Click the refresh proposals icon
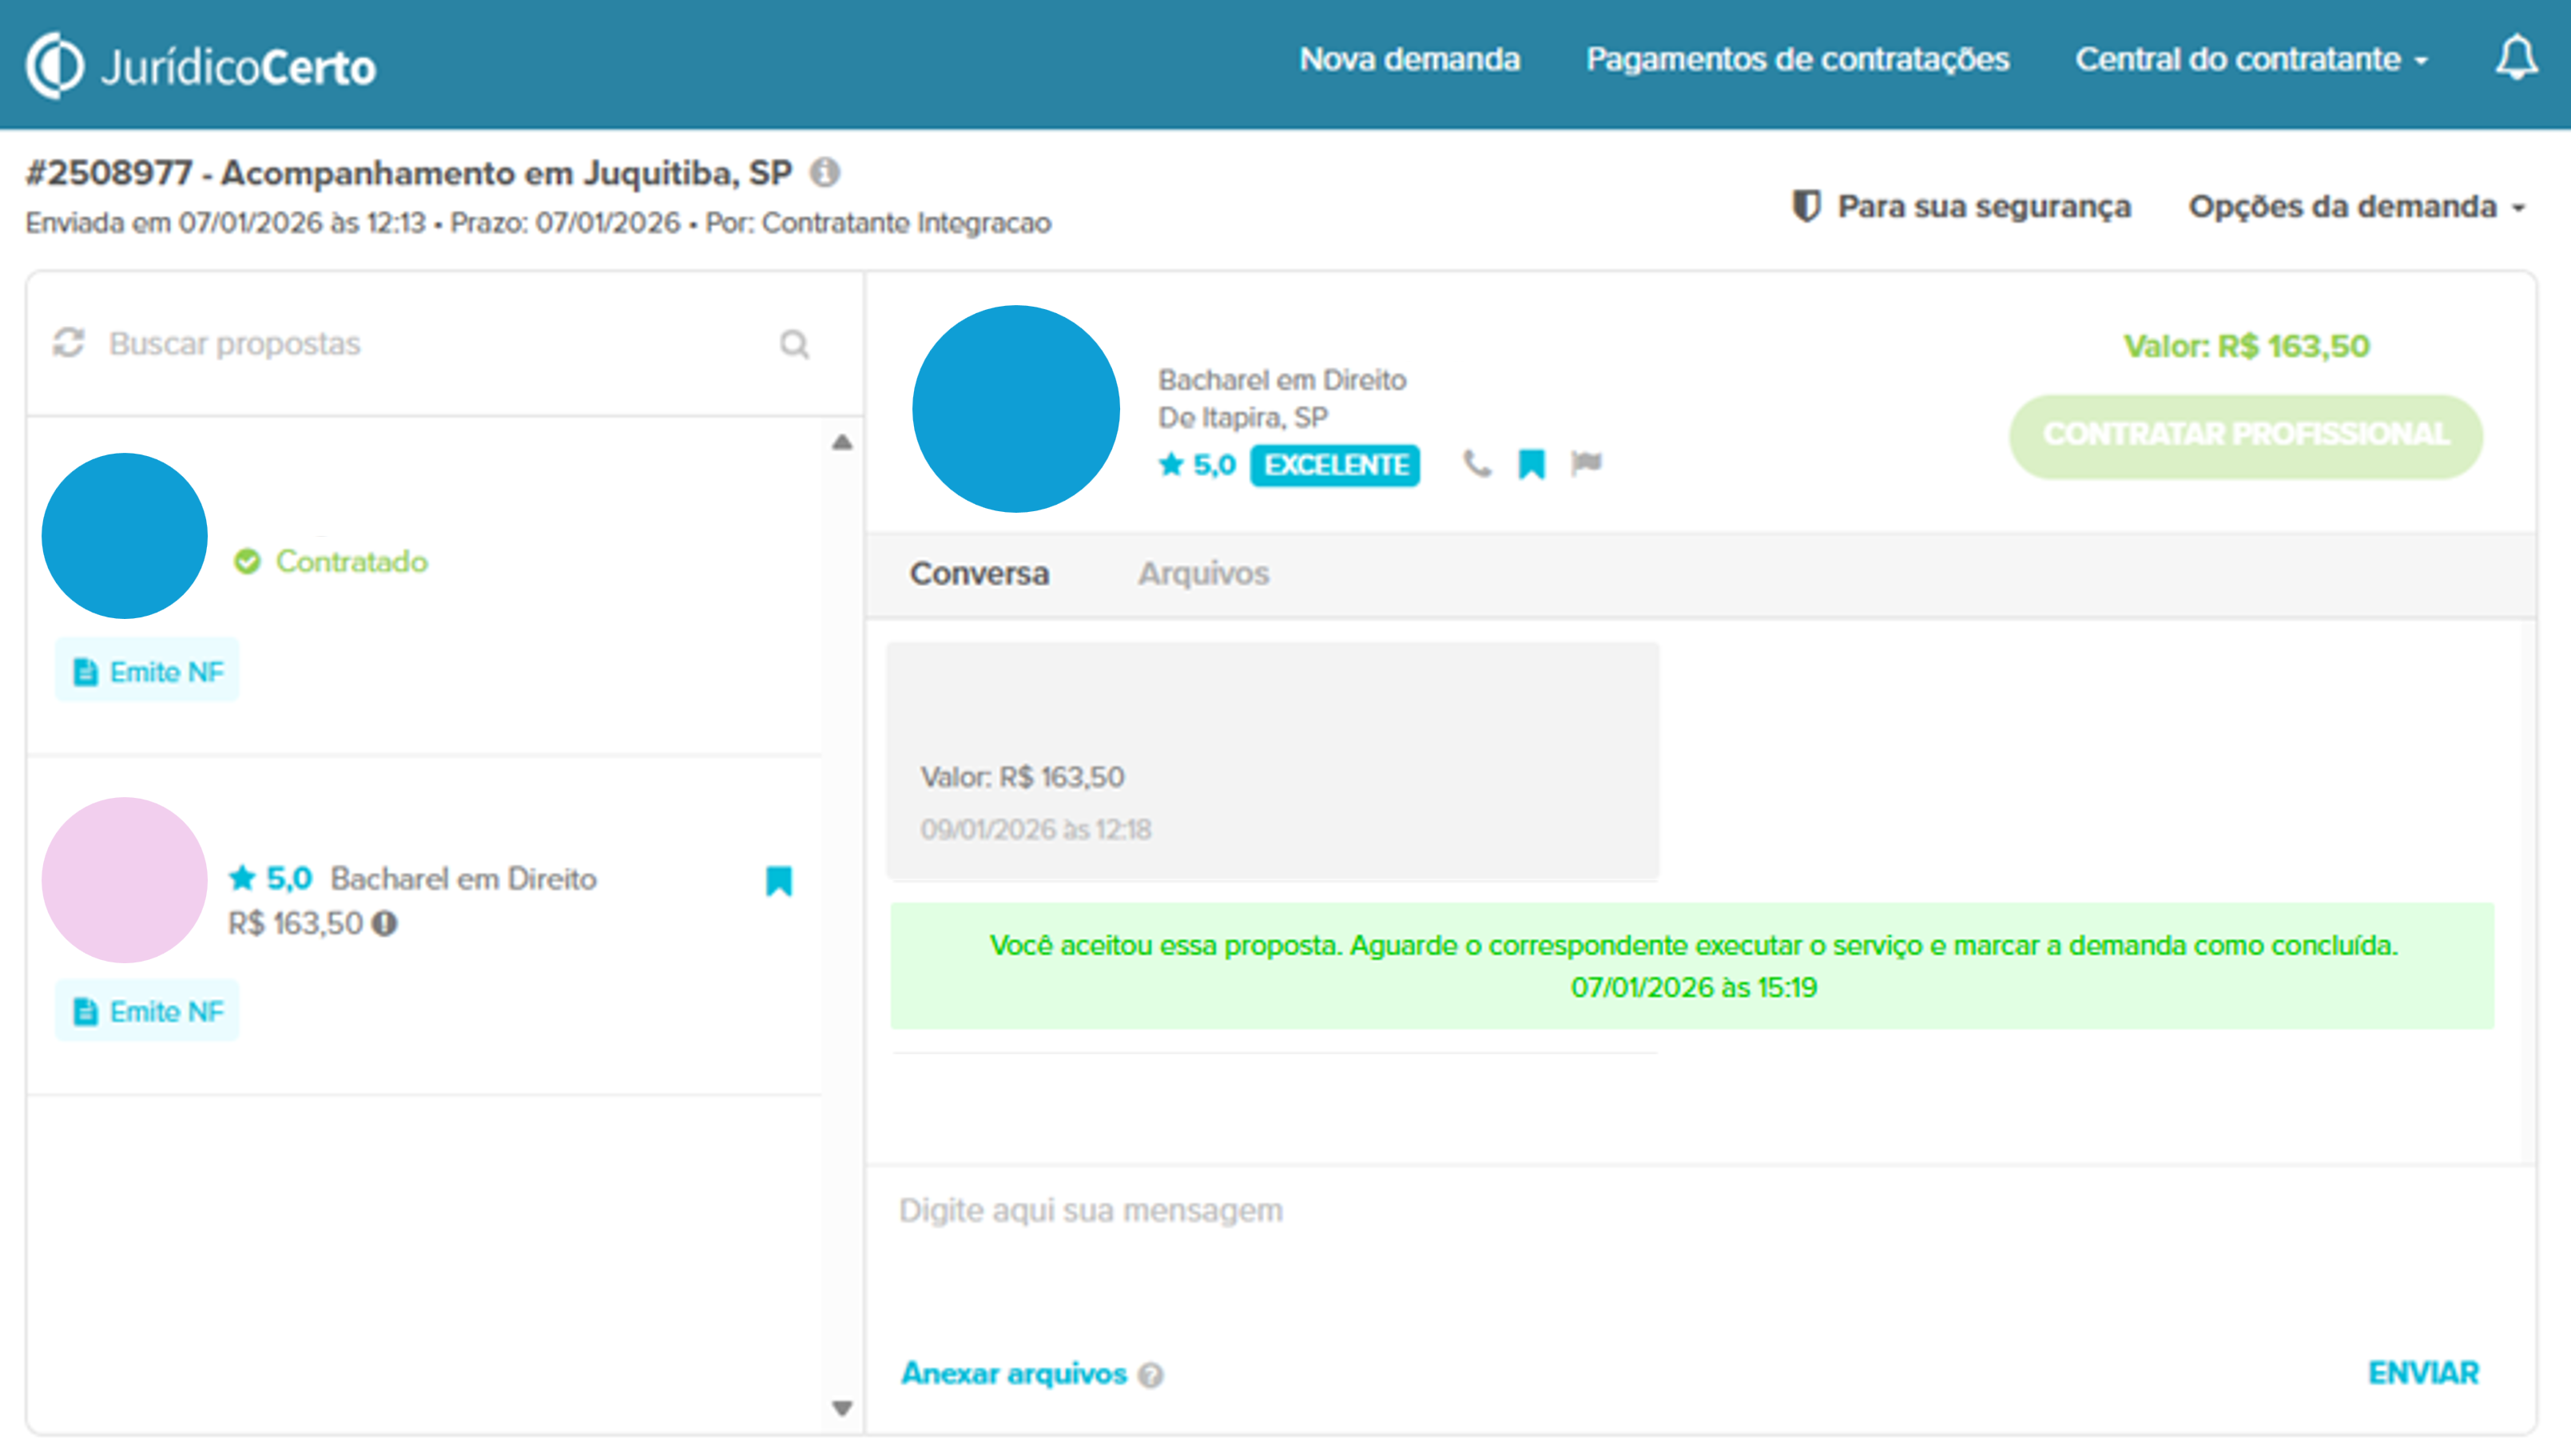Image resolution: width=2571 pixels, height=1456 pixels. point(68,343)
